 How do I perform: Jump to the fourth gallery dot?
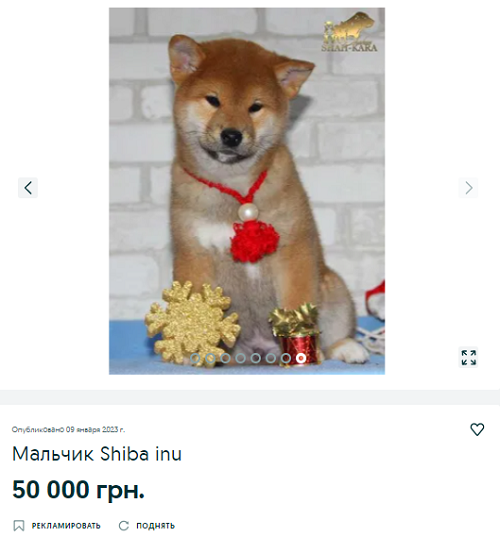coord(240,358)
